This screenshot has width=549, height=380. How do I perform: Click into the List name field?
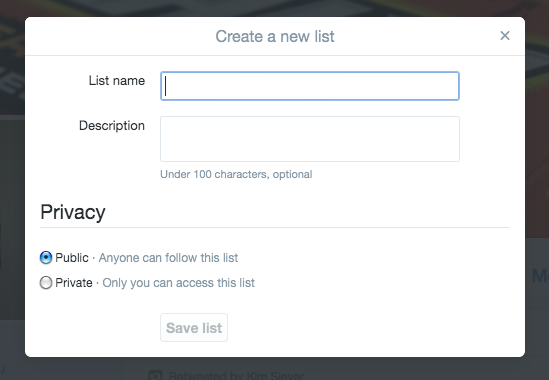point(310,86)
